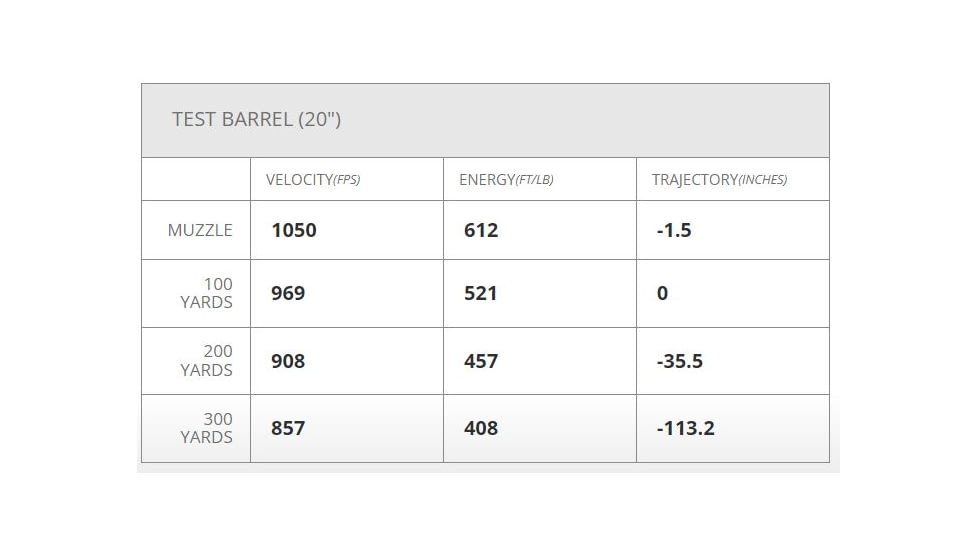Select trajectory value -113.2

(x=685, y=428)
